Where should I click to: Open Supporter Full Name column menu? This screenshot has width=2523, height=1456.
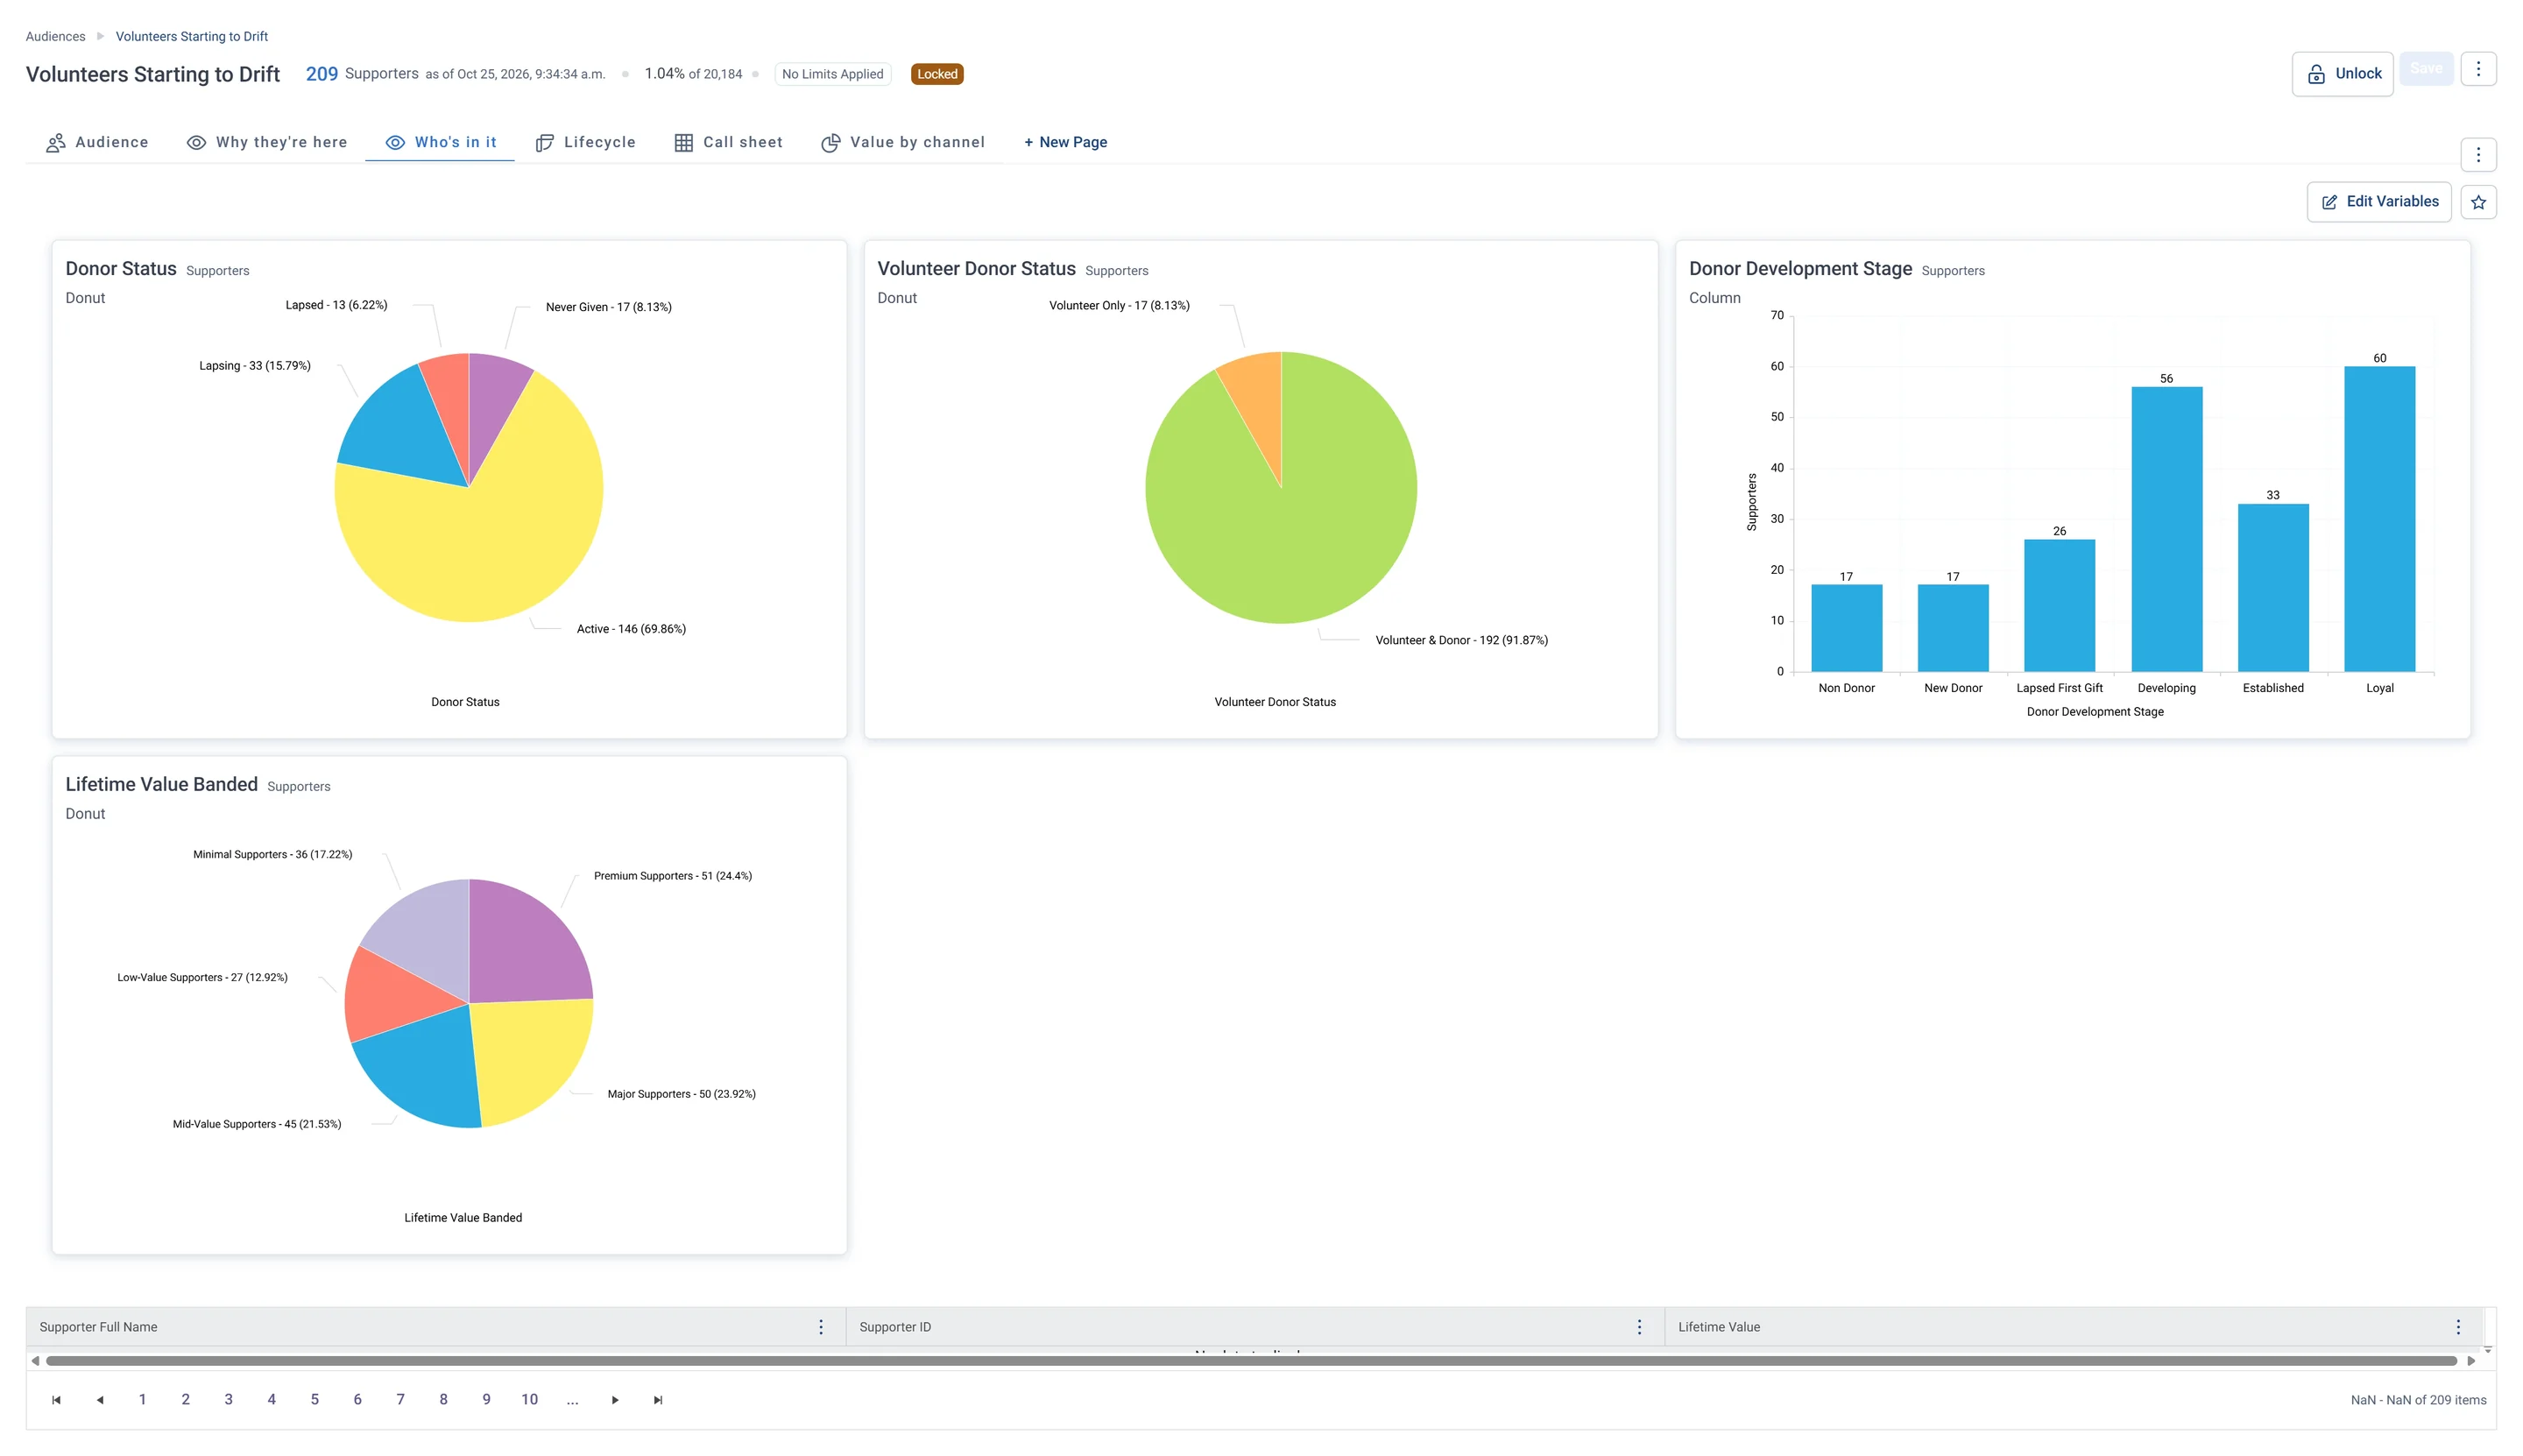click(821, 1327)
